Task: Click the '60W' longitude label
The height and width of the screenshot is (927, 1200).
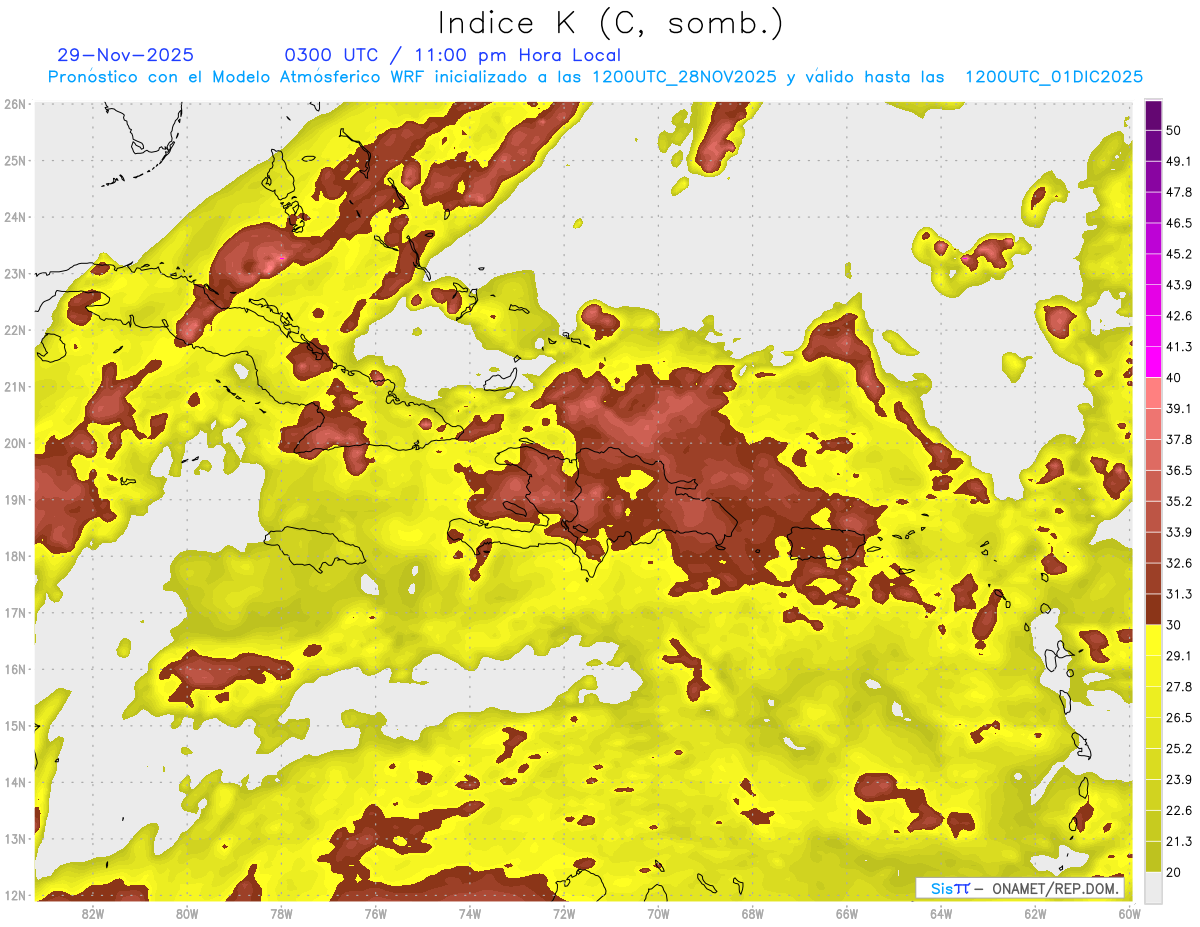Action: (1128, 914)
